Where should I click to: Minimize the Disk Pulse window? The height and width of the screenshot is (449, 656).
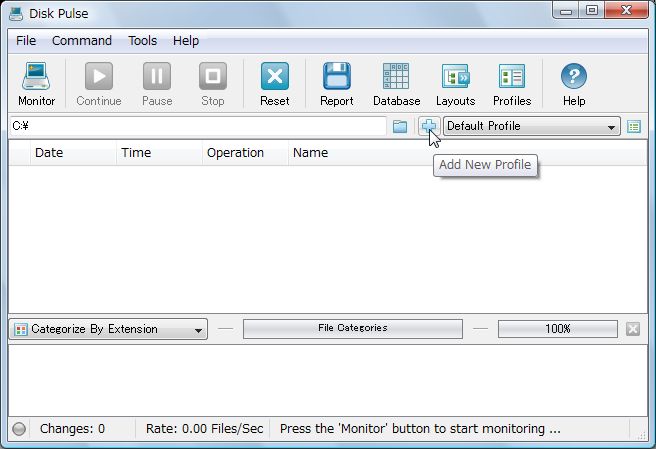pyautogui.click(x=566, y=10)
